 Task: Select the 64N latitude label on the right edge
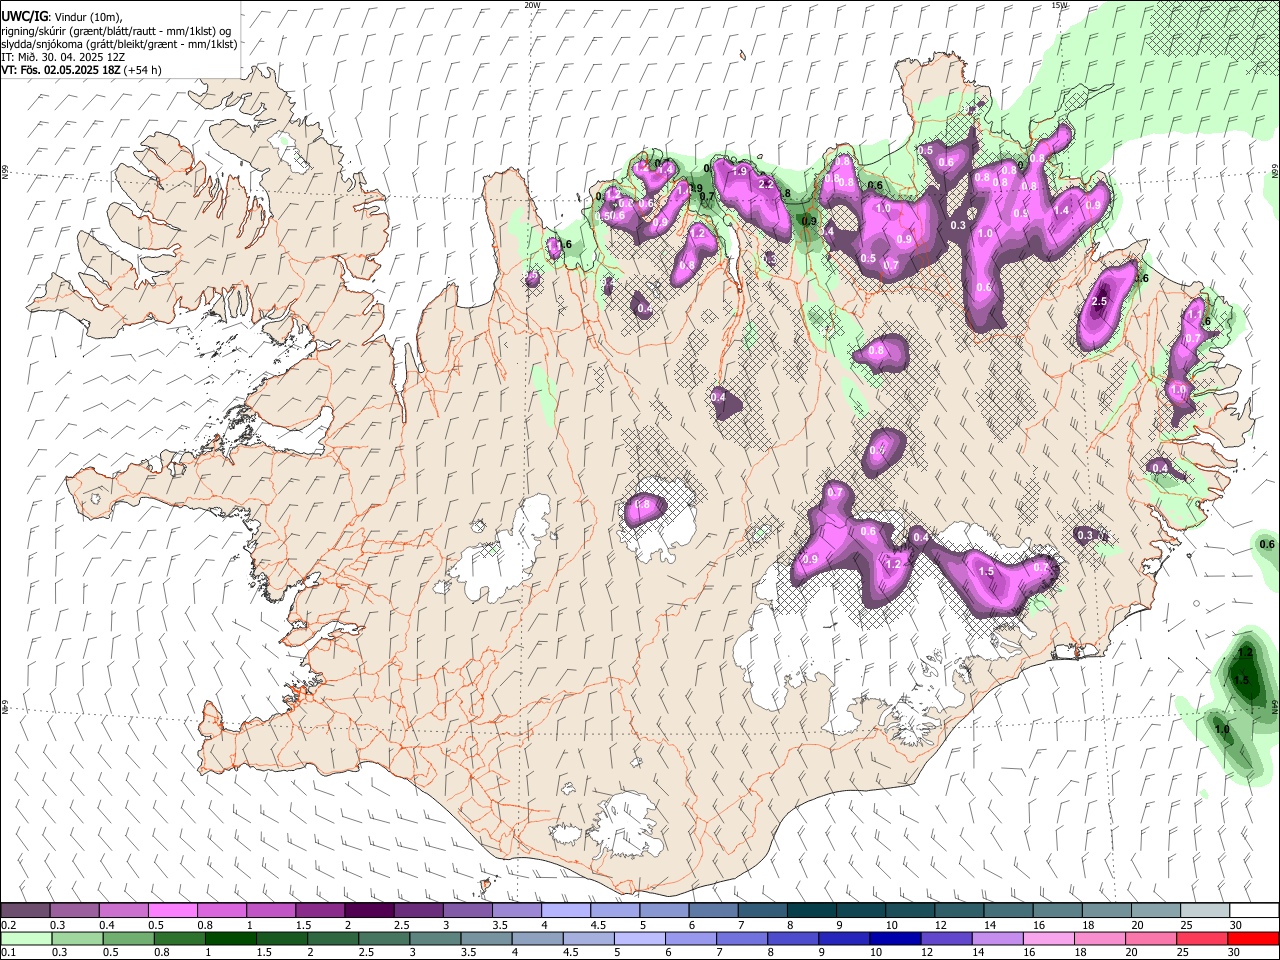(x=1274, y=706)
